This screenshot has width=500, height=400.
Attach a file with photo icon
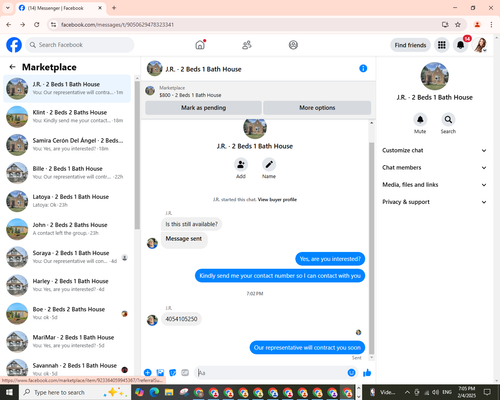point(160,373)
